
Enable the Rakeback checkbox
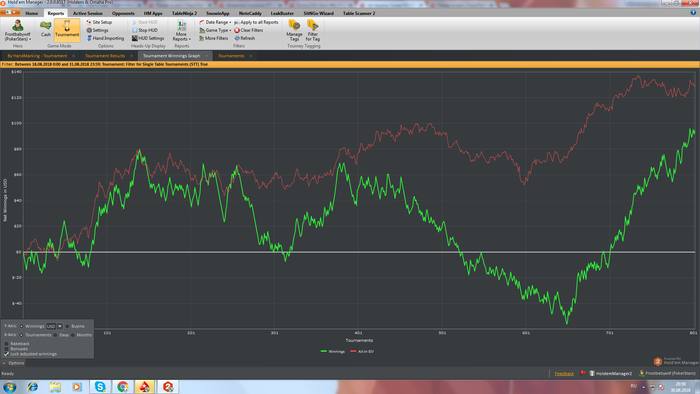click(x=6, y=344)
